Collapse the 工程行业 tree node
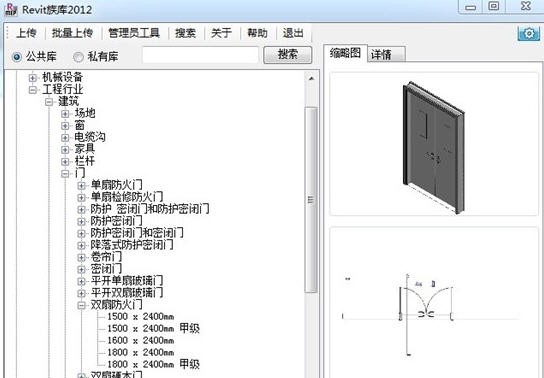This screenshot has width=544, height=378. (x=33, y=89)
